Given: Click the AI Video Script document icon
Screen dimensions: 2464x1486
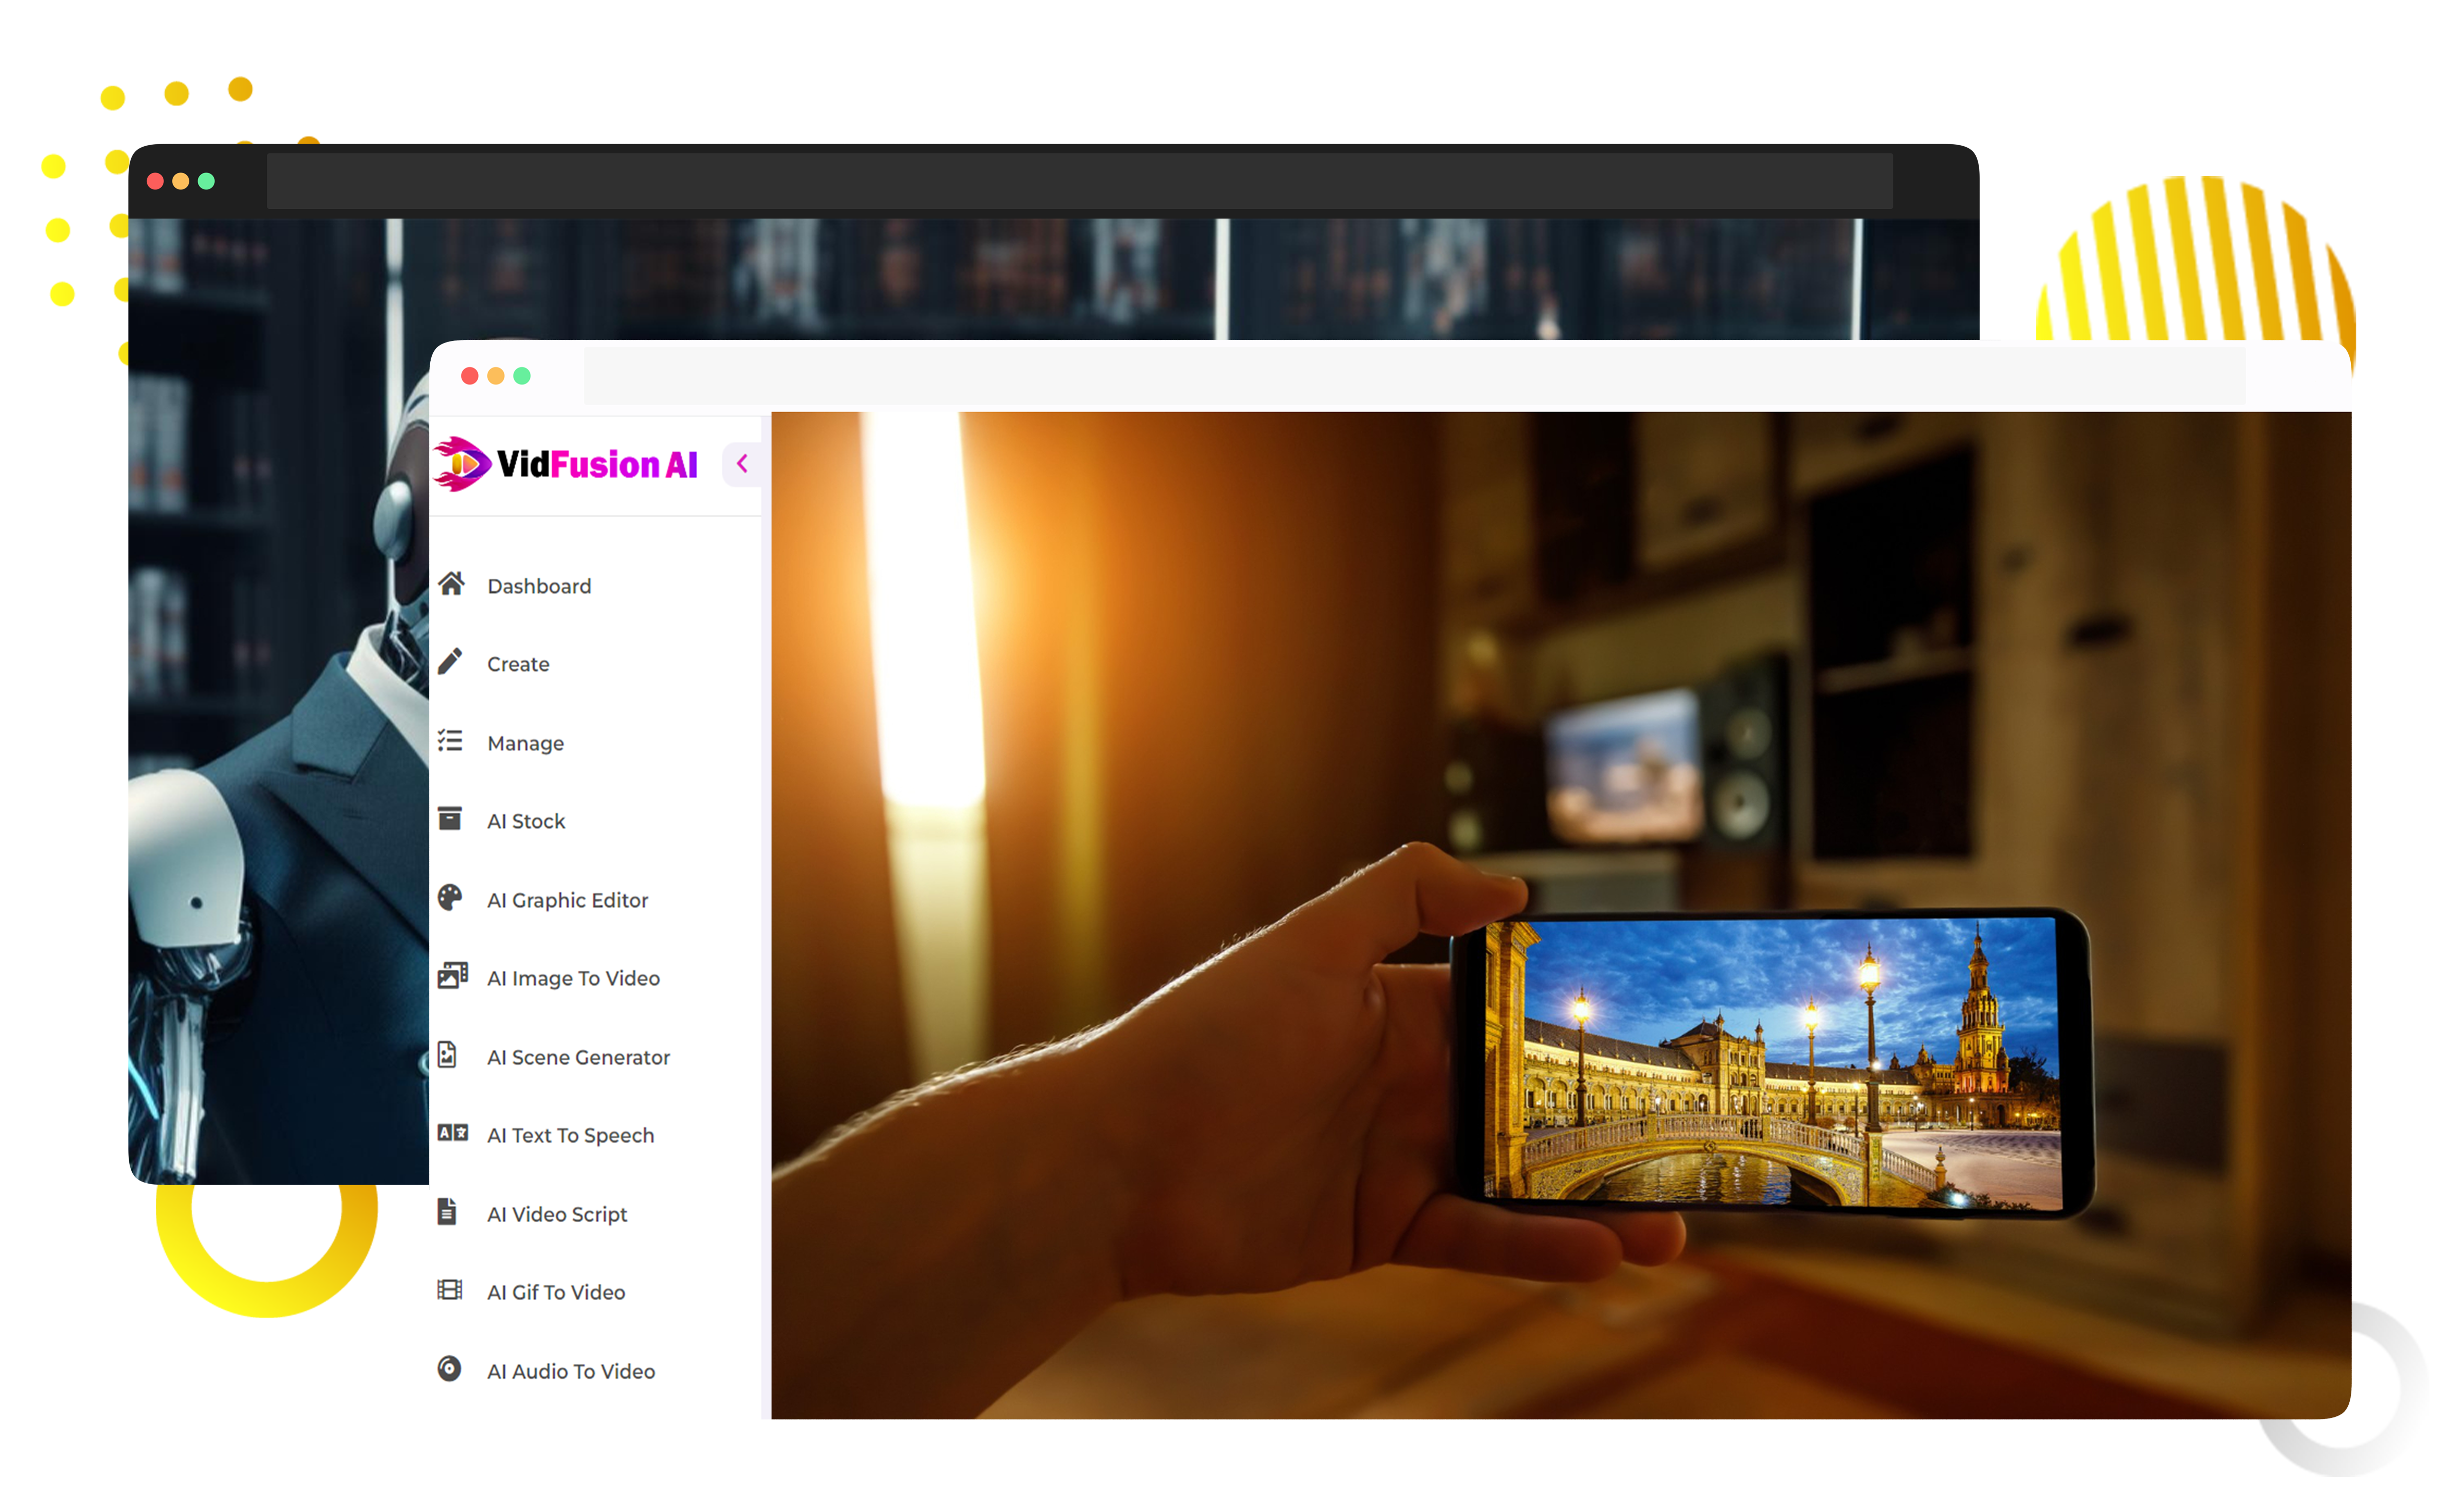Looking at the screenshot, I should click(x=448, y=1212).
